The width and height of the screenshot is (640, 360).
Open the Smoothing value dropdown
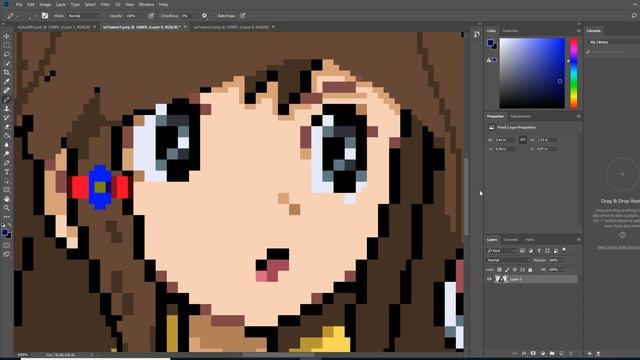pos(195,16)
